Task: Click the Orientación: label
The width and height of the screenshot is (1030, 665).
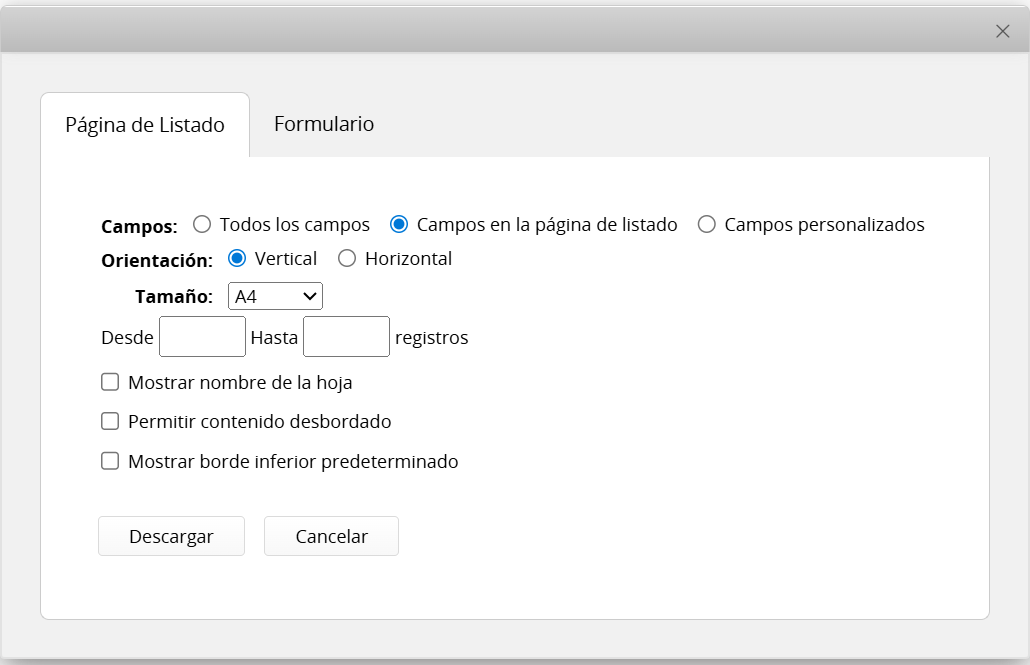Action: (157, 260)
